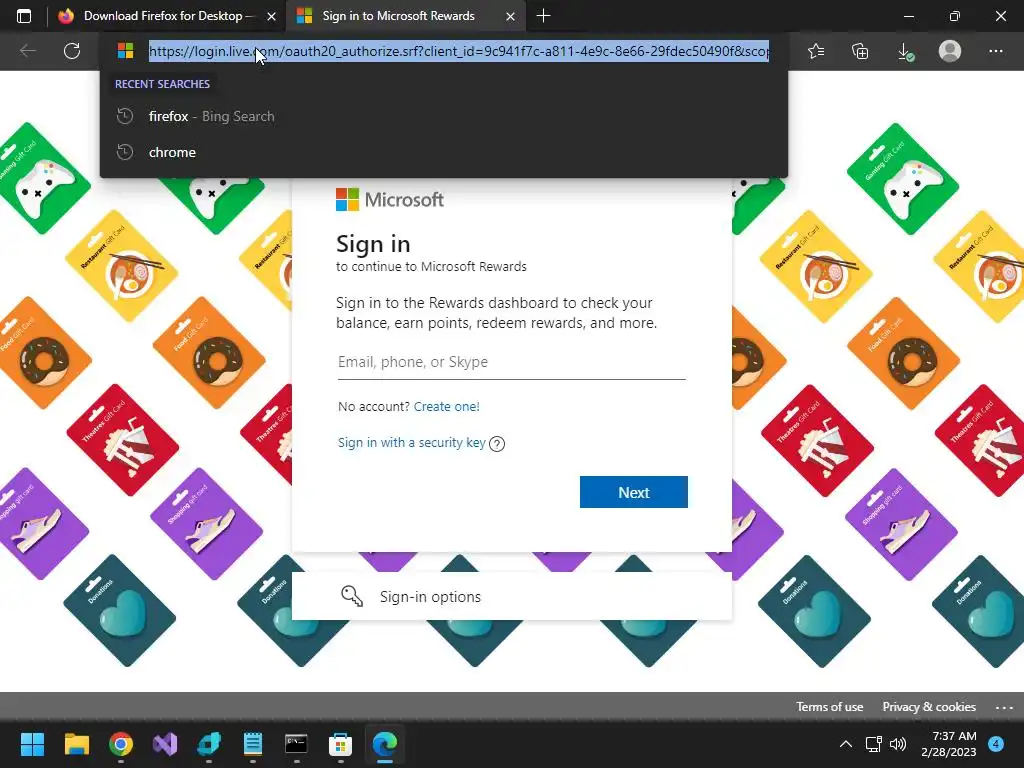Click the Microsoft Edge taskbar icon
This screenshot has width=1024, height=768.
click(x=385, y=744)
